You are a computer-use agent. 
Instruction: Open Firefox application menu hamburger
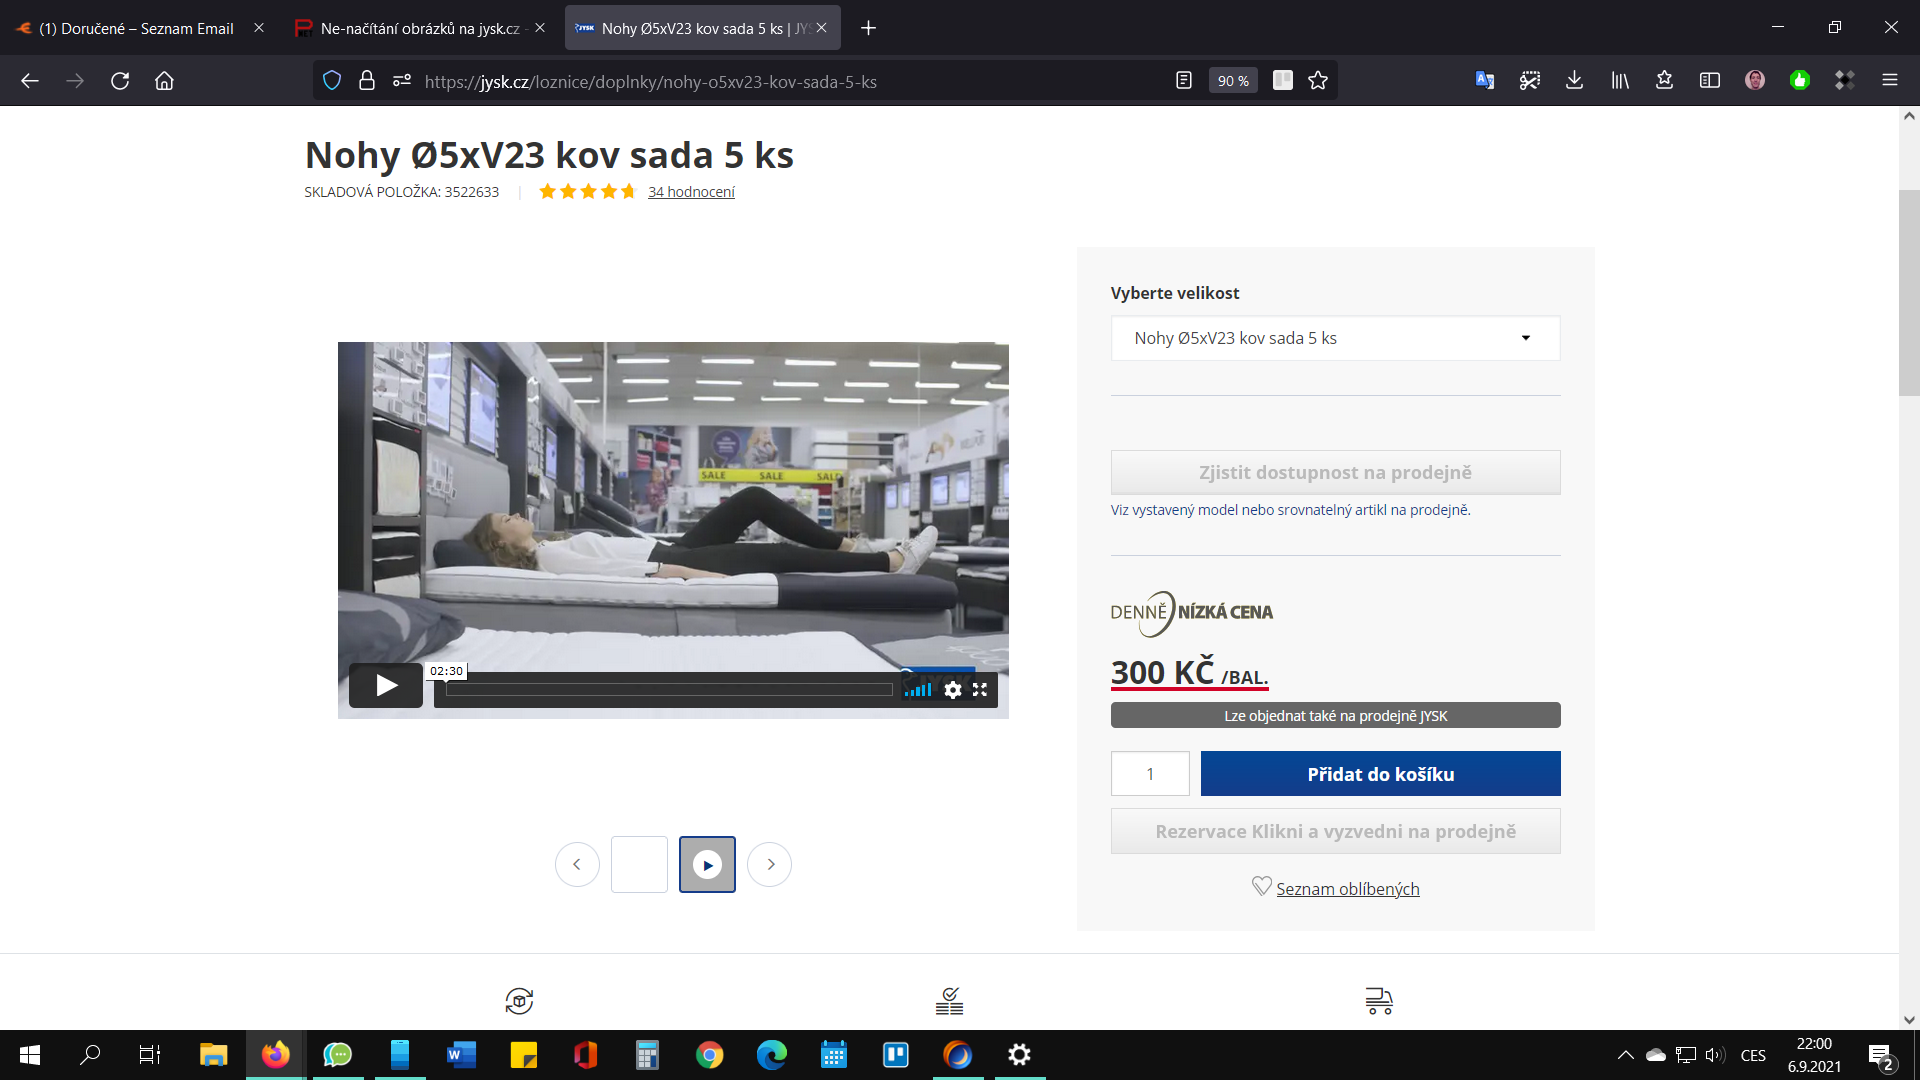tap(1889, 81)
